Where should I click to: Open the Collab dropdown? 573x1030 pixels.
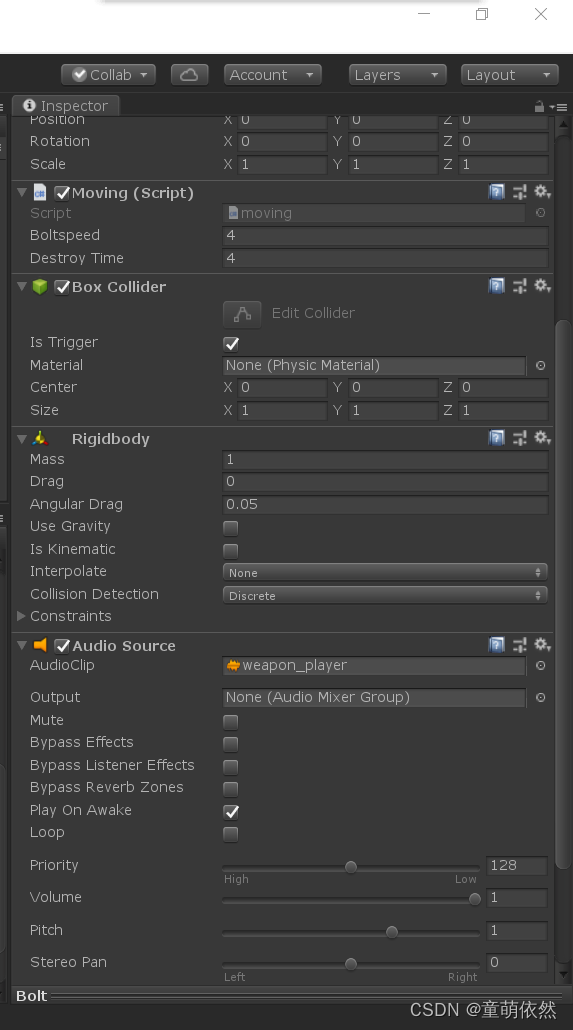click(108, 75)
